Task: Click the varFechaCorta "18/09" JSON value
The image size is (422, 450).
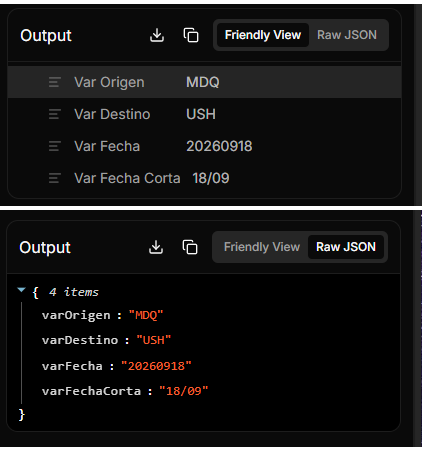Action: coord(184,391)
